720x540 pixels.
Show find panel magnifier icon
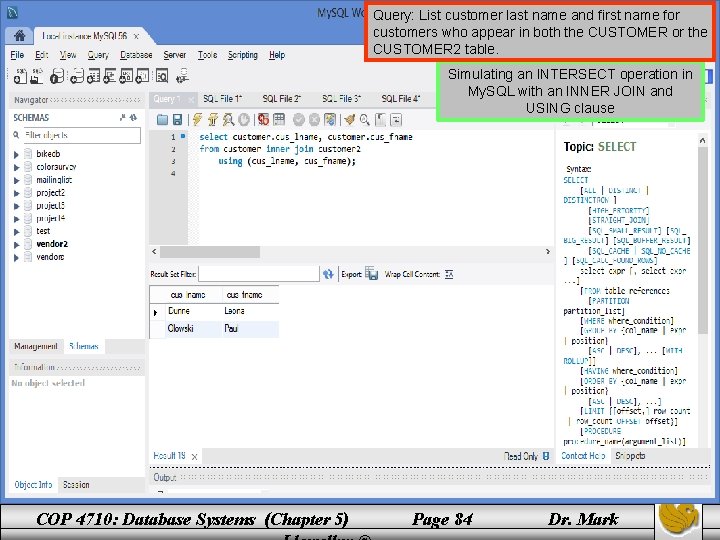(365, 120)
